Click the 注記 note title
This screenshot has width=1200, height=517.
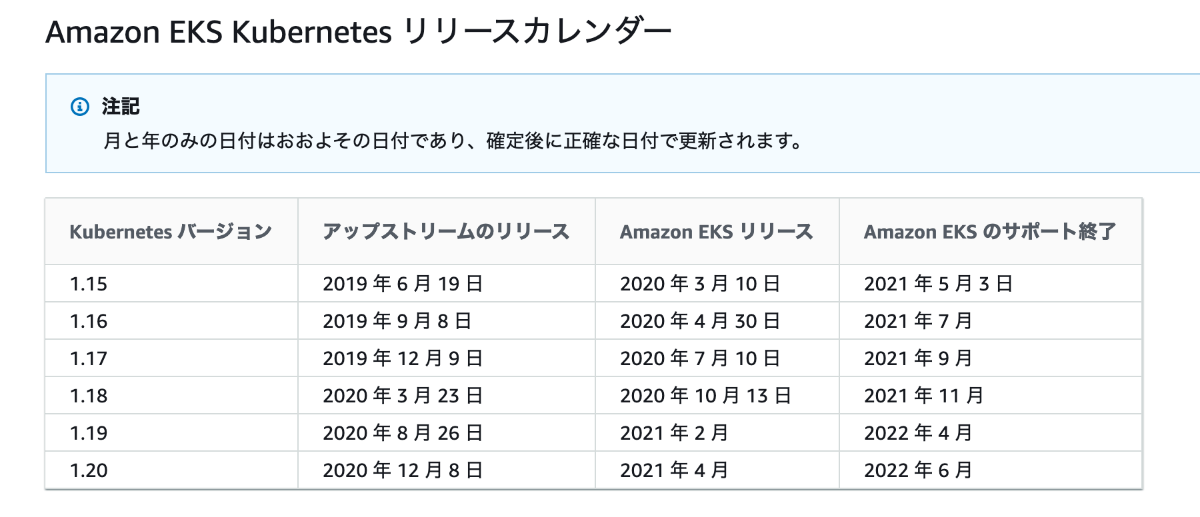pyautogui.click(x=120, y=106)
